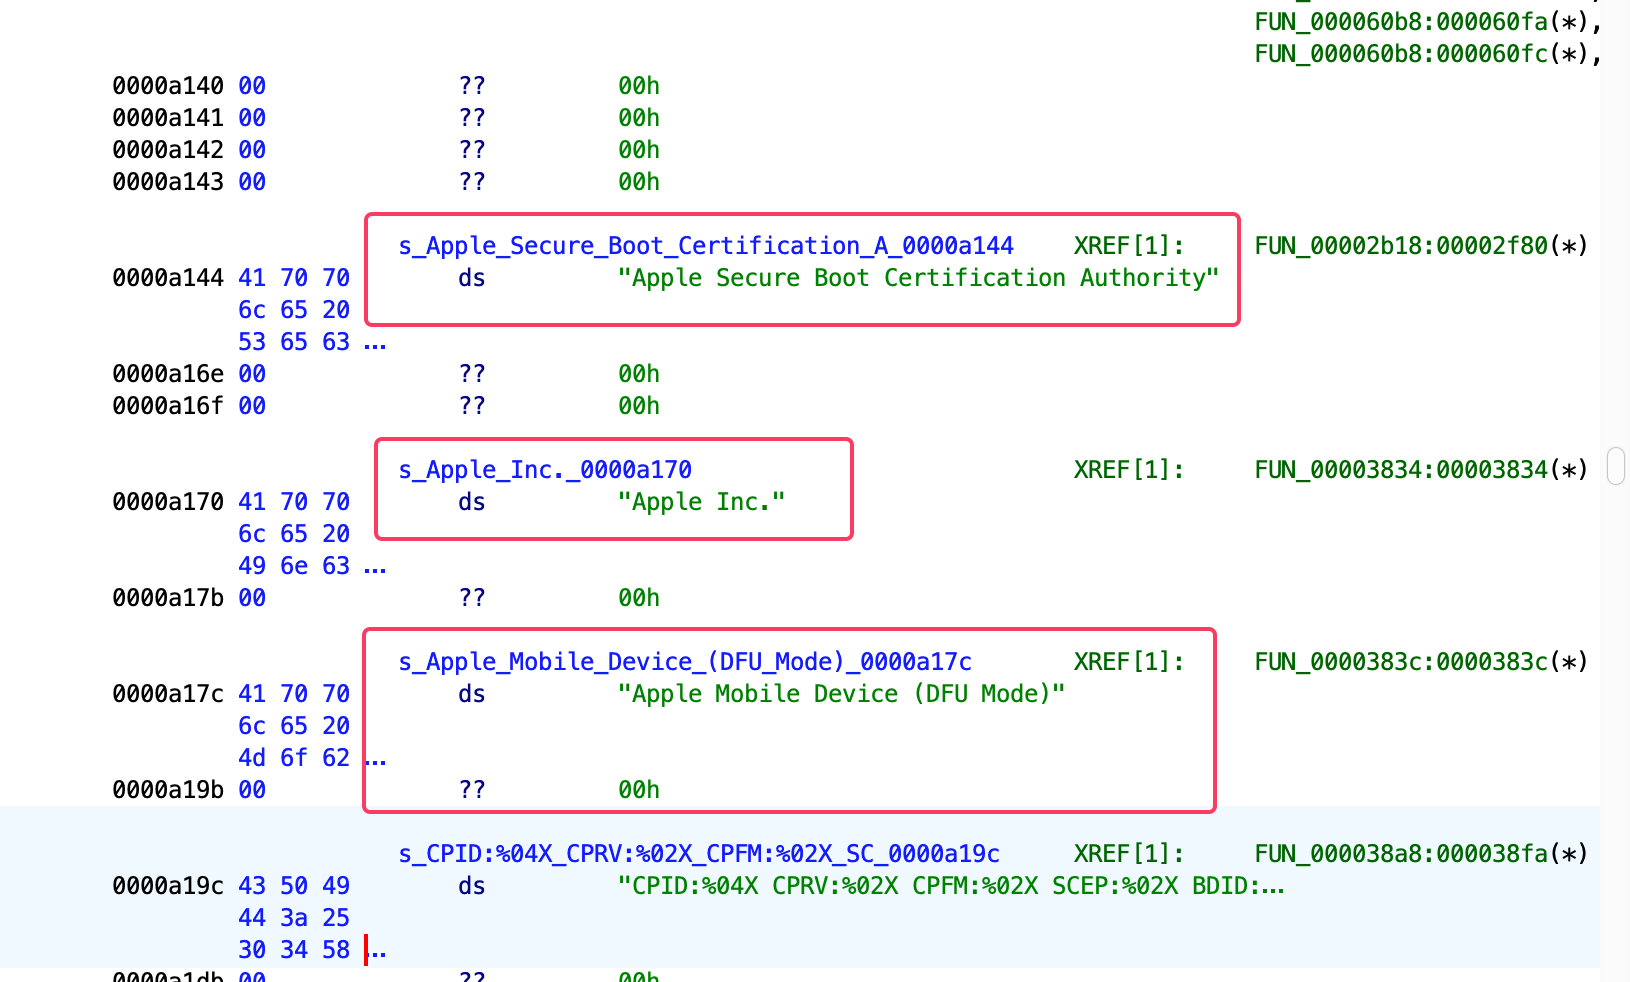Viewport: 1630px width, 982px height.
Task: Select address 0000a17b row
Action: coord(168,598)
